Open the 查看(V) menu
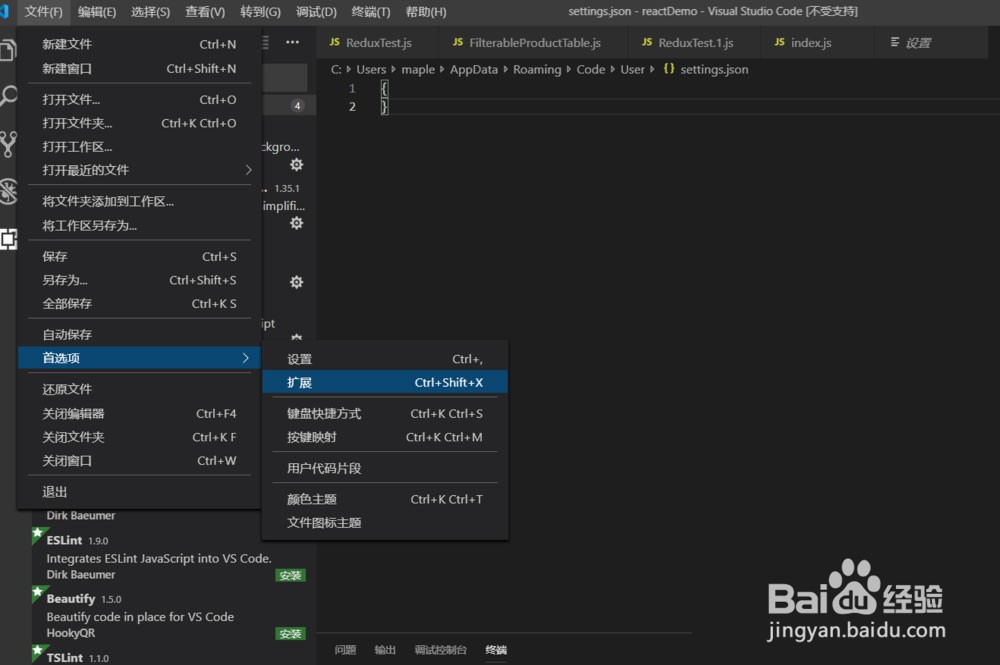 205,11
